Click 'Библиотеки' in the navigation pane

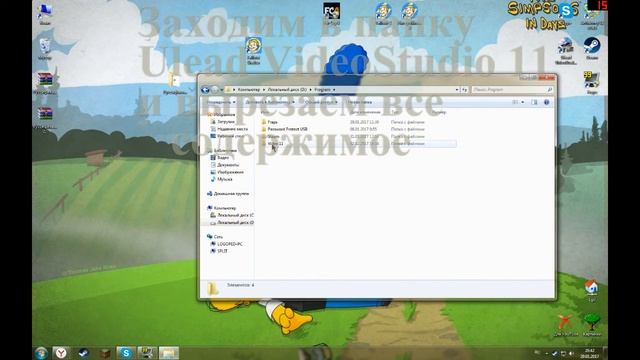point(225,151)
